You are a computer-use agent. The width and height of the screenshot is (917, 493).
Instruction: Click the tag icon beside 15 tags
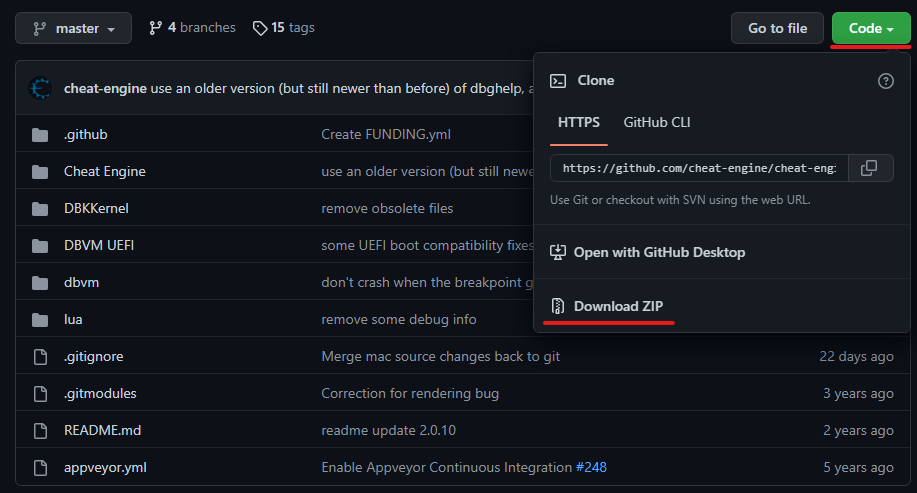point(260,28)
